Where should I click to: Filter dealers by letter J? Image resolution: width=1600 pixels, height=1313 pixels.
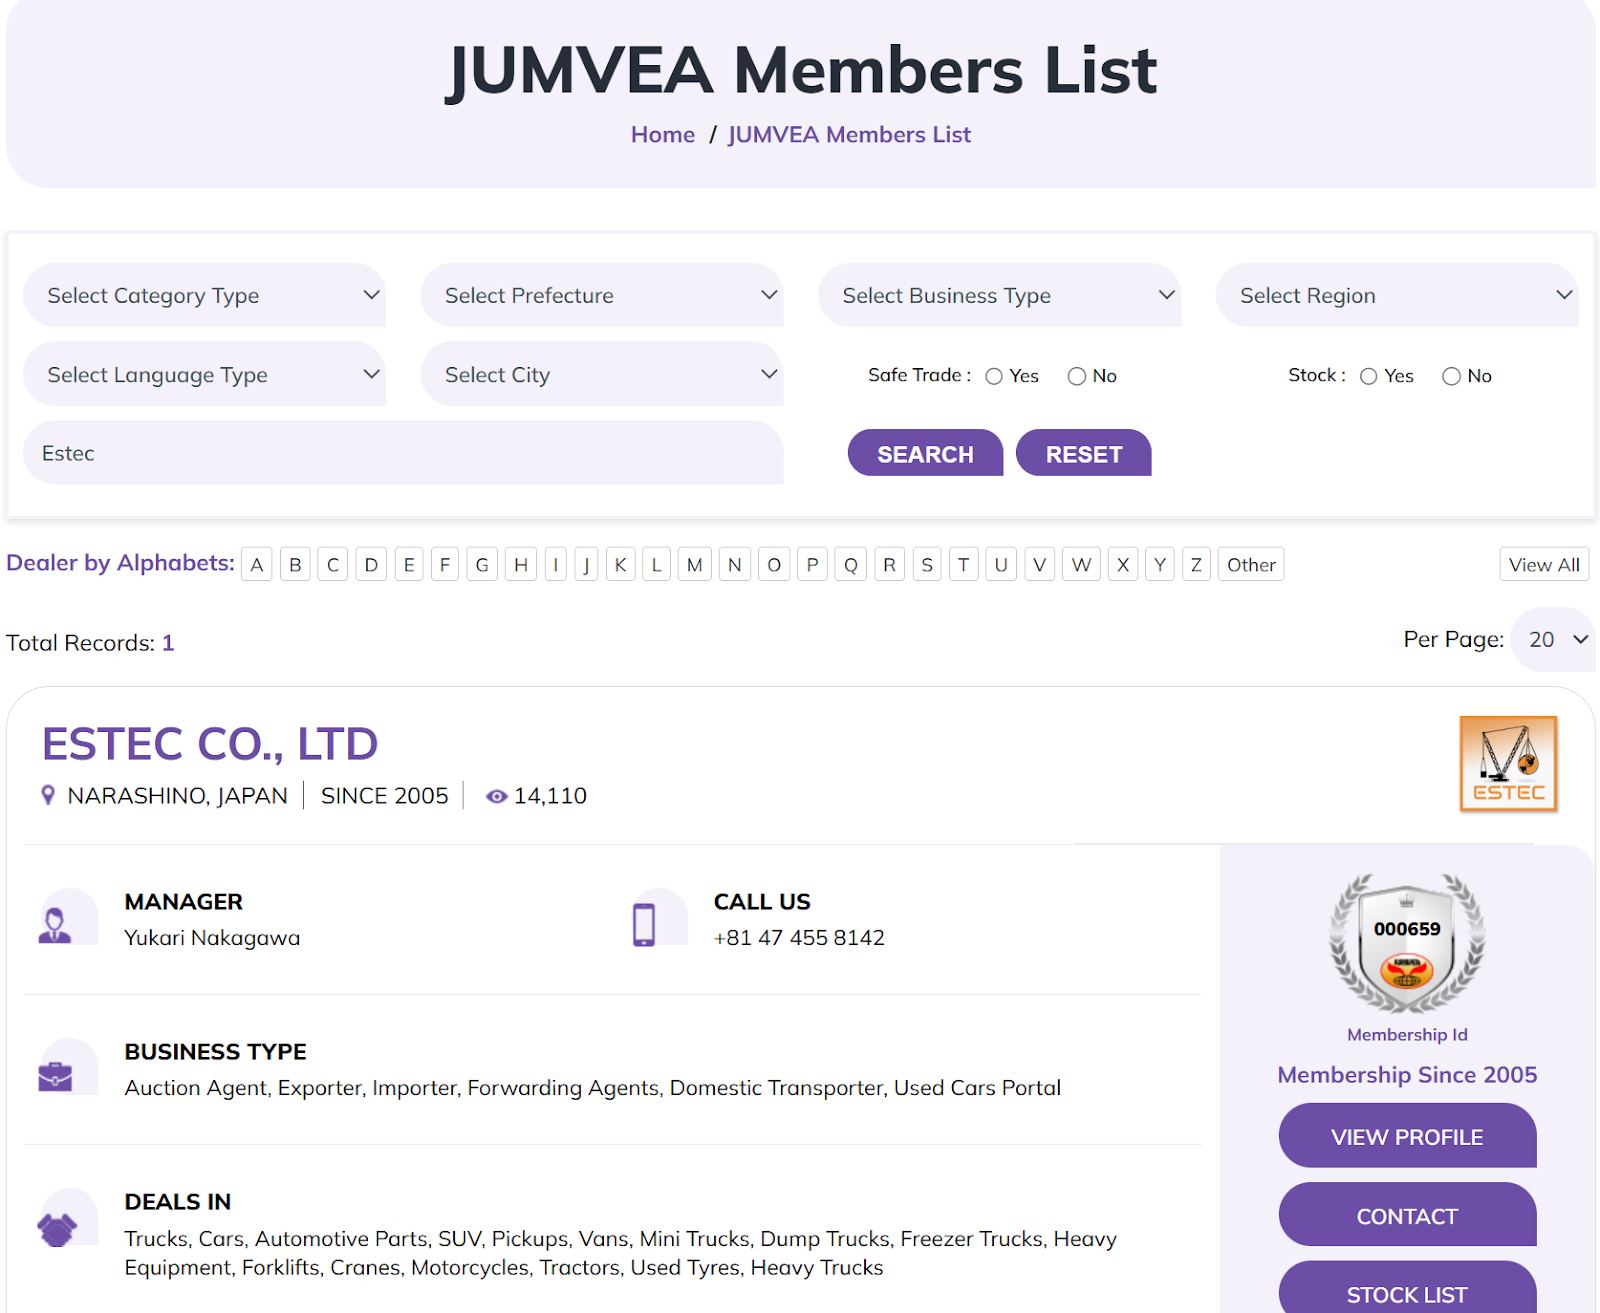[x=586, y=564]
